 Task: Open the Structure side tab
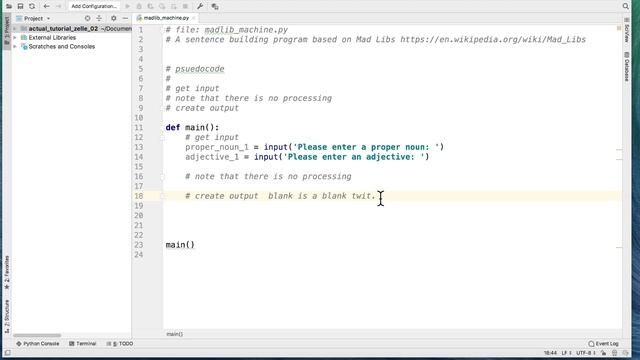point(7,316)
